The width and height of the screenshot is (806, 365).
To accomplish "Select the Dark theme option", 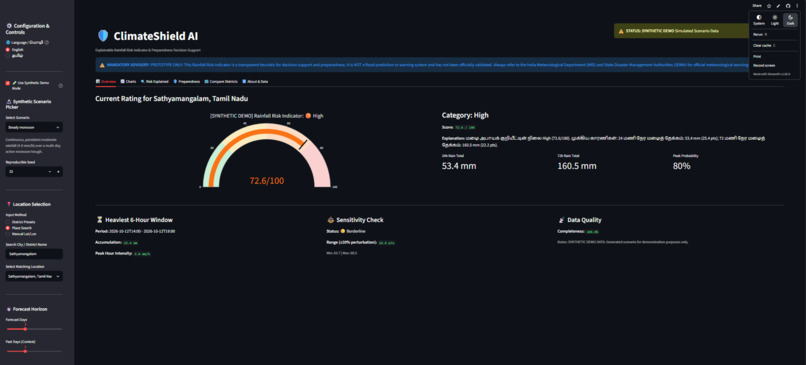I will (x=791, y=20).
